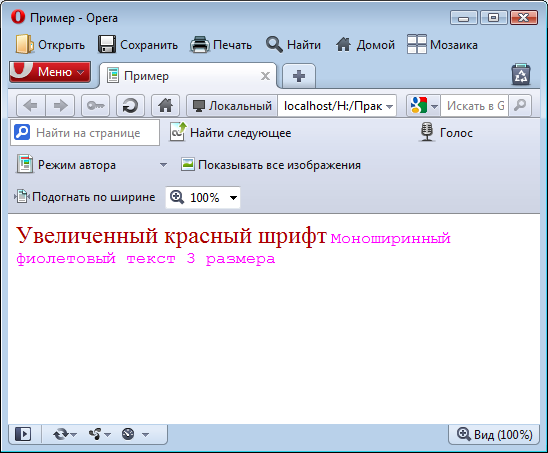The width and height of the screenshot is (548, 453).
Task: Click the Печать printer button
Action: point(221,45)
